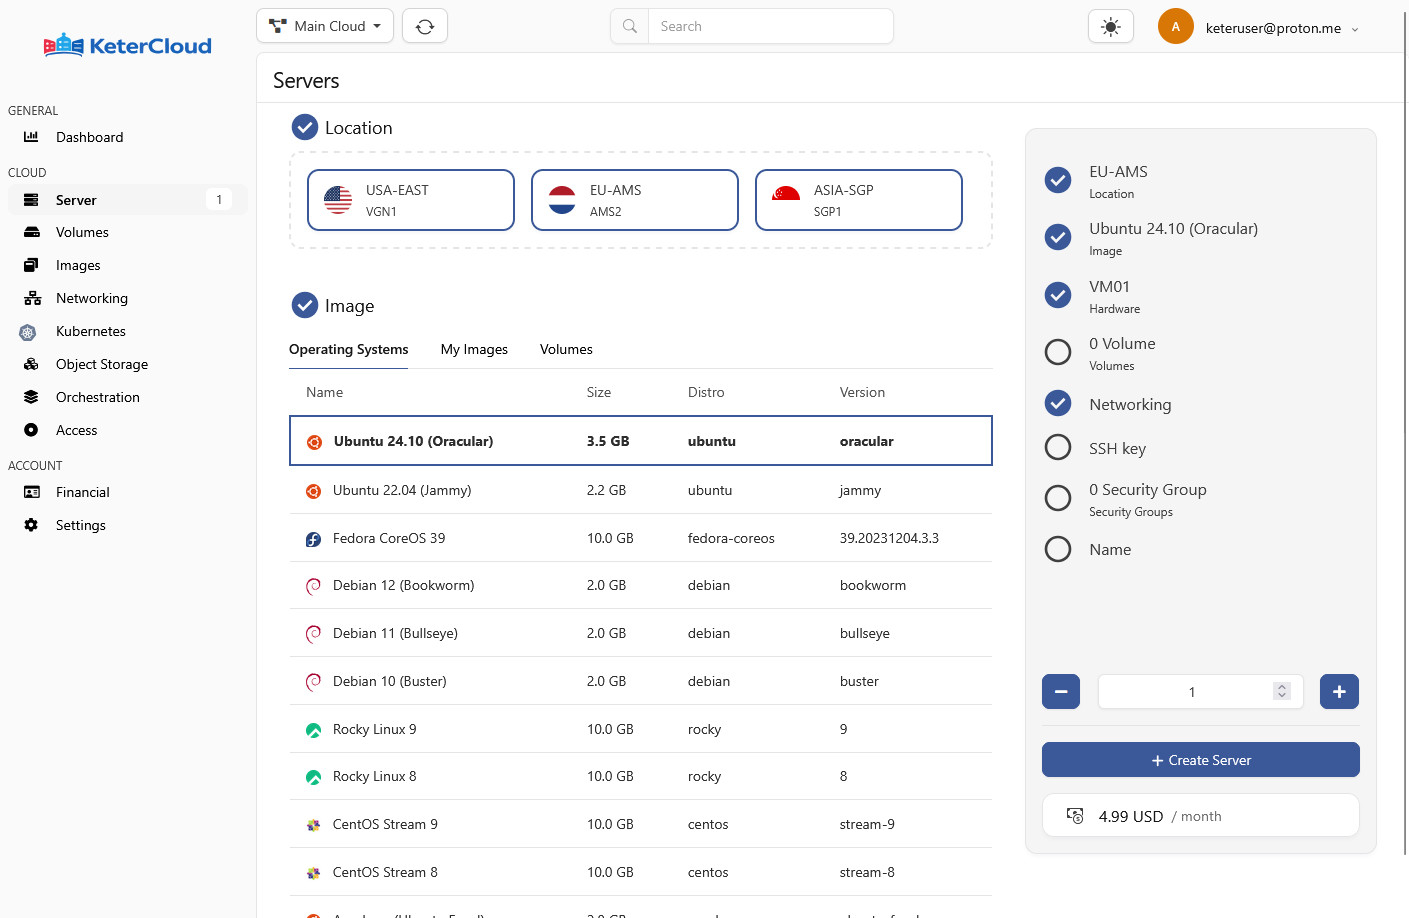Click the orange user avatar icon
This screenshot has height=918, width=1409.
pyautogui.click(x=1175, y=27)
